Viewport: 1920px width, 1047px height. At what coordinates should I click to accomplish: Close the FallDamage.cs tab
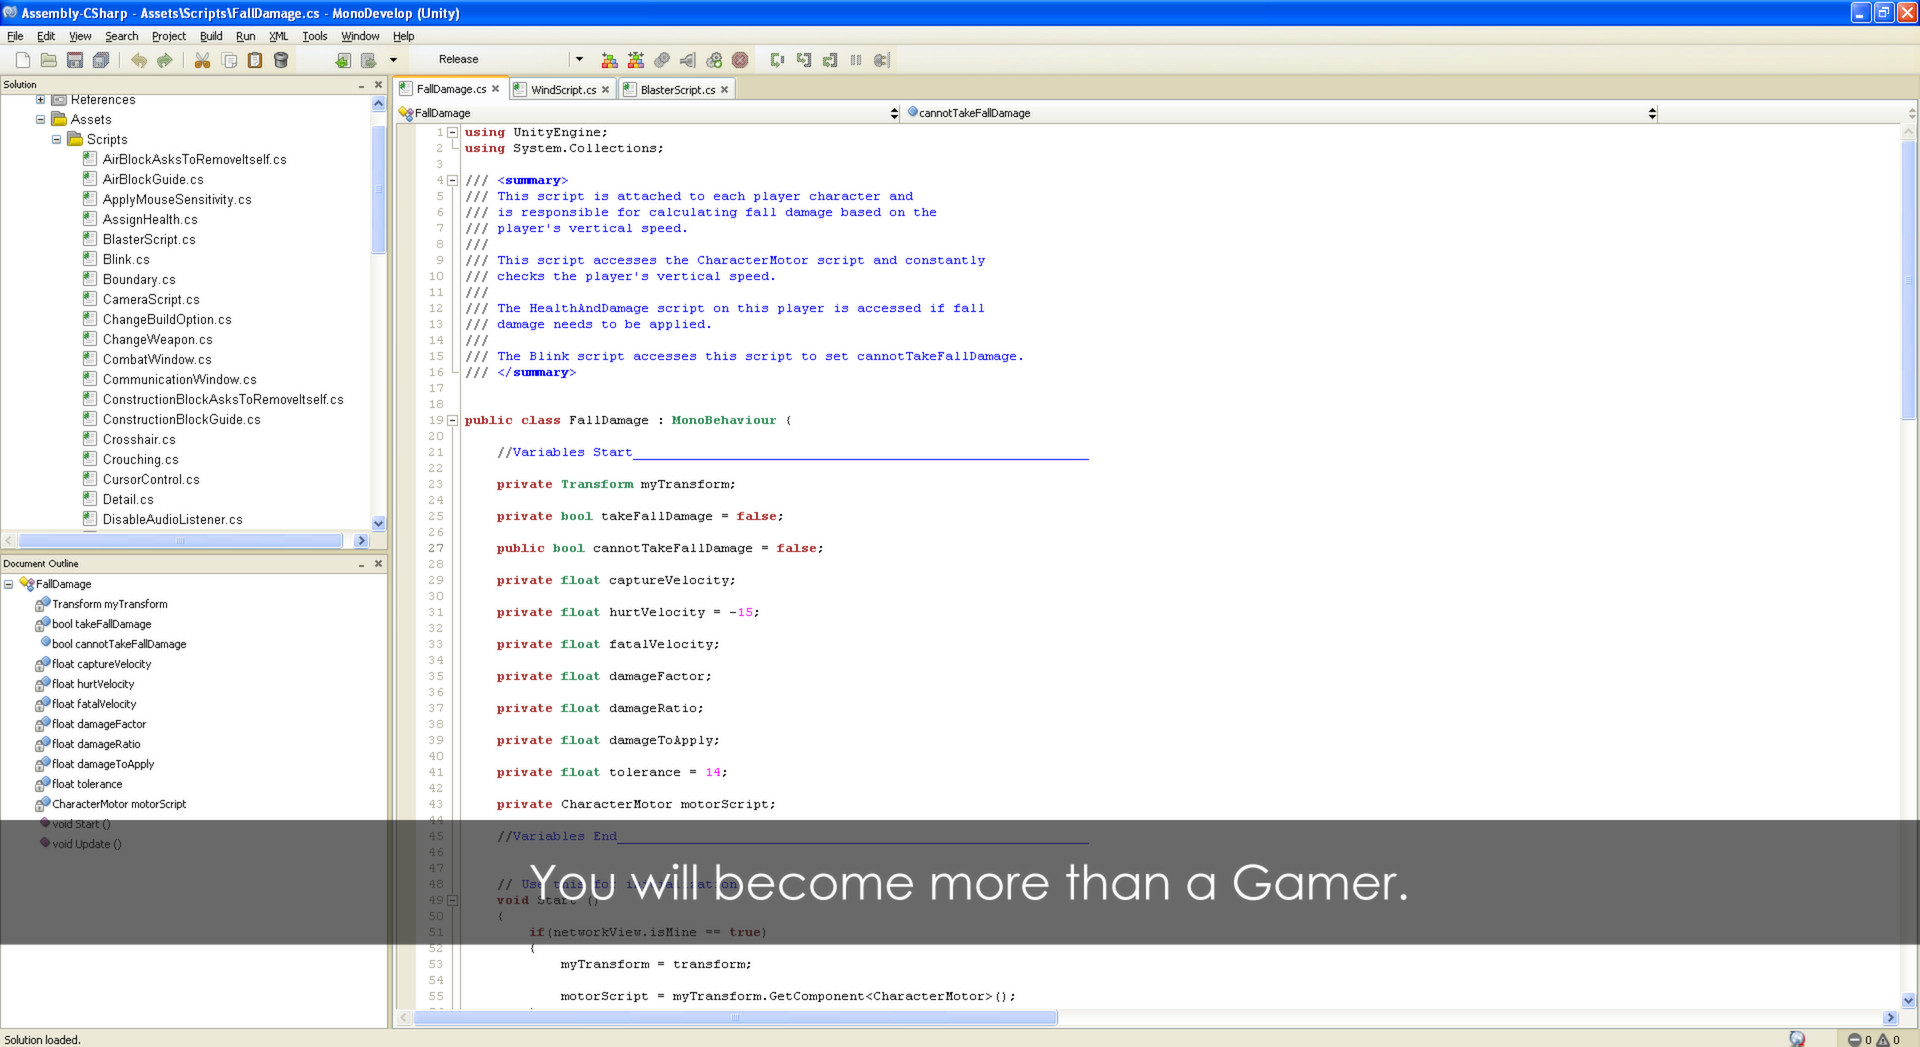click(x=495, y=89)
